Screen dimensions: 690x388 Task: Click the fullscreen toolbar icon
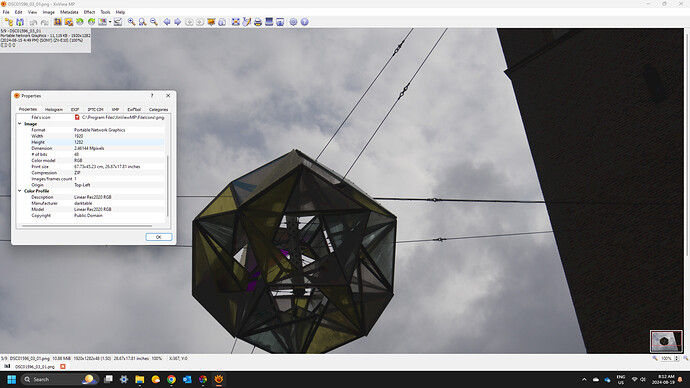[235, 22]
